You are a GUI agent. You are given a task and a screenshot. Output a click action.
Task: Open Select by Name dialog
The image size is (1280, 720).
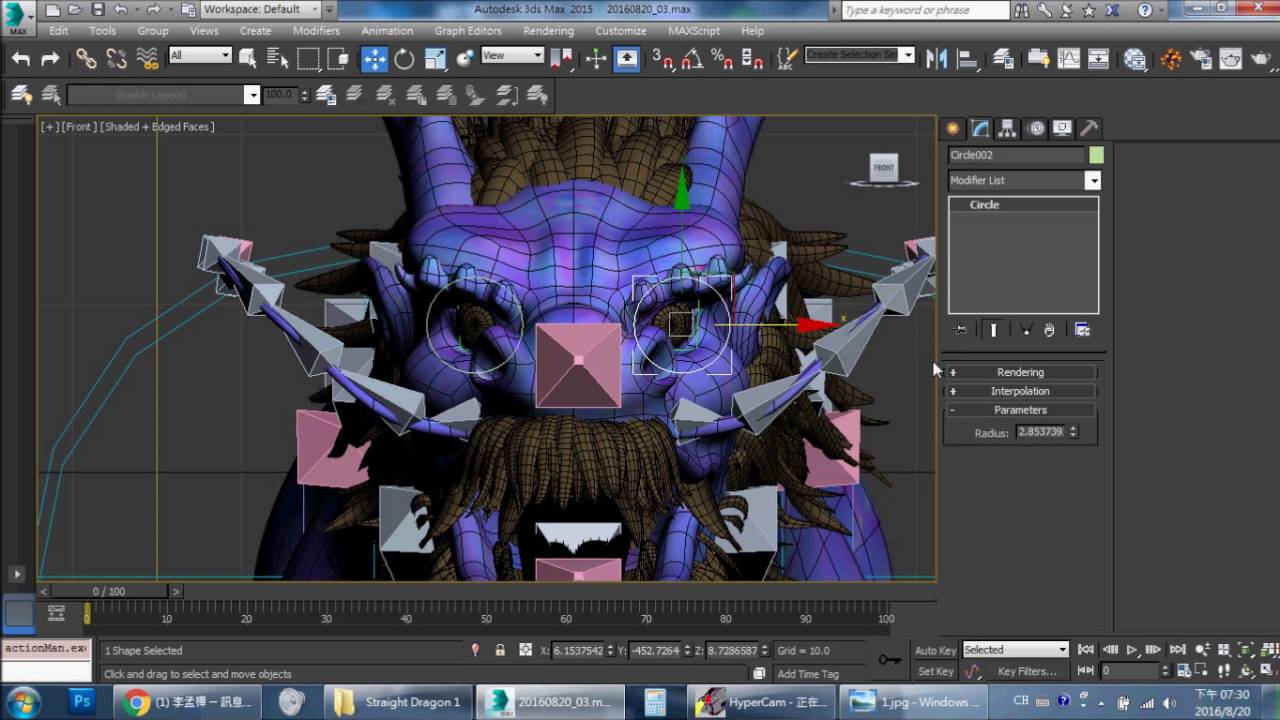point(277,59)
